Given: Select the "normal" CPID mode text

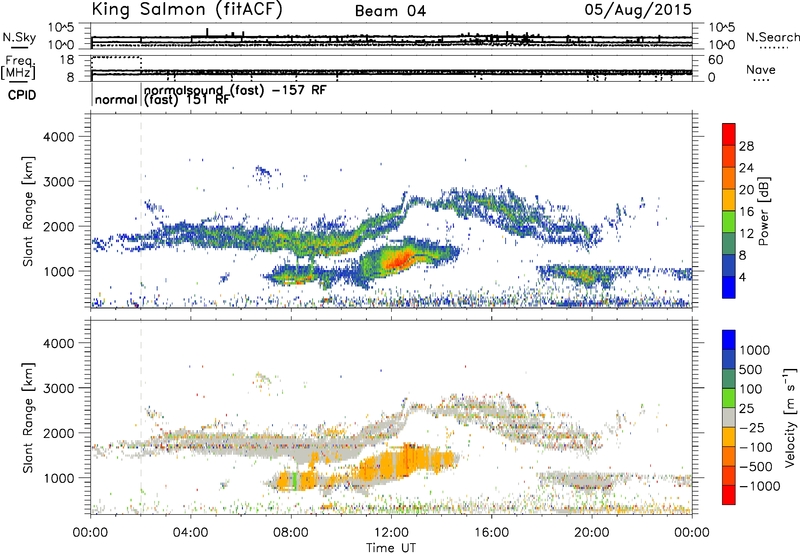Looking at the screenshot, I should coord(116,99).
